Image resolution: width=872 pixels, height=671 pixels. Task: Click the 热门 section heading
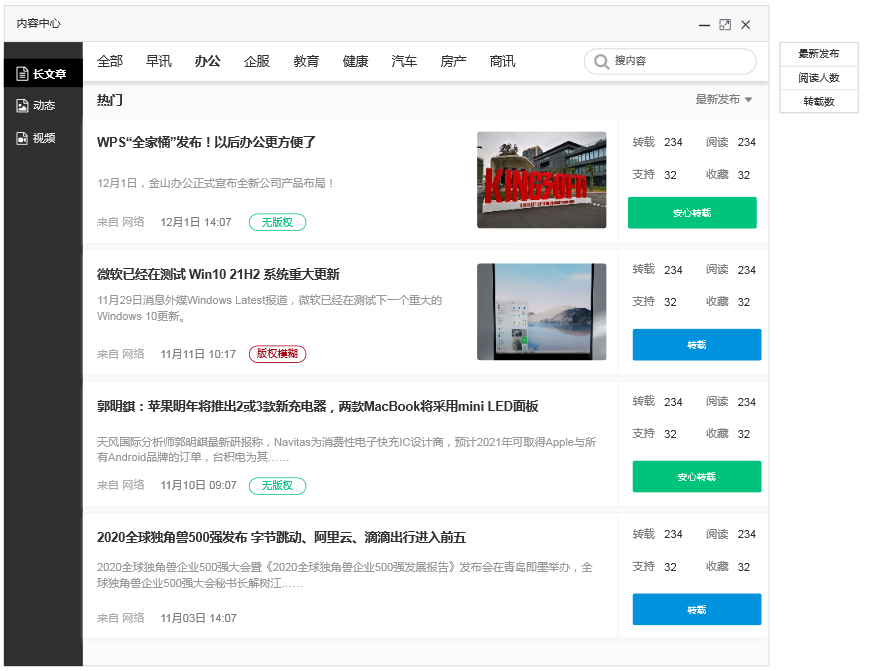click(110, 100)
